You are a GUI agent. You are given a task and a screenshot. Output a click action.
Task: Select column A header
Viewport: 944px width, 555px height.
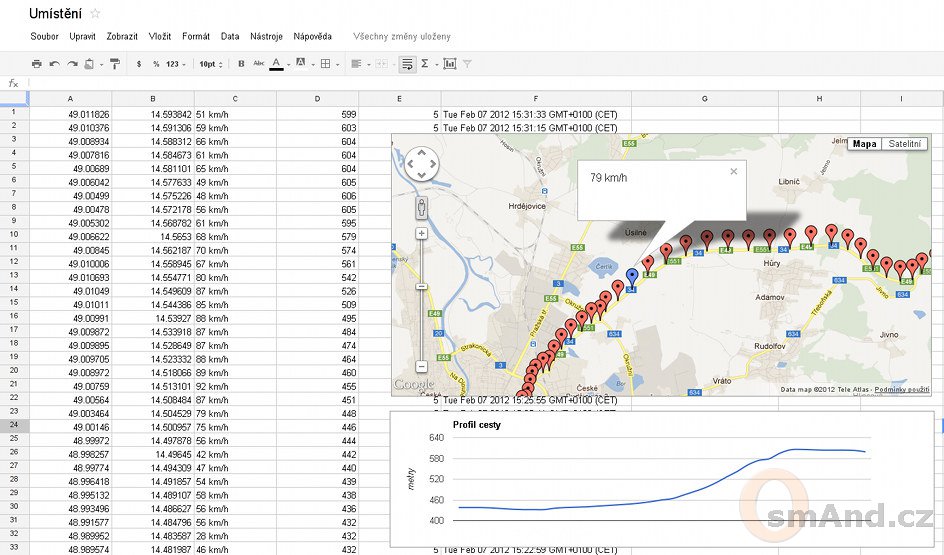(x=70, y=99)
